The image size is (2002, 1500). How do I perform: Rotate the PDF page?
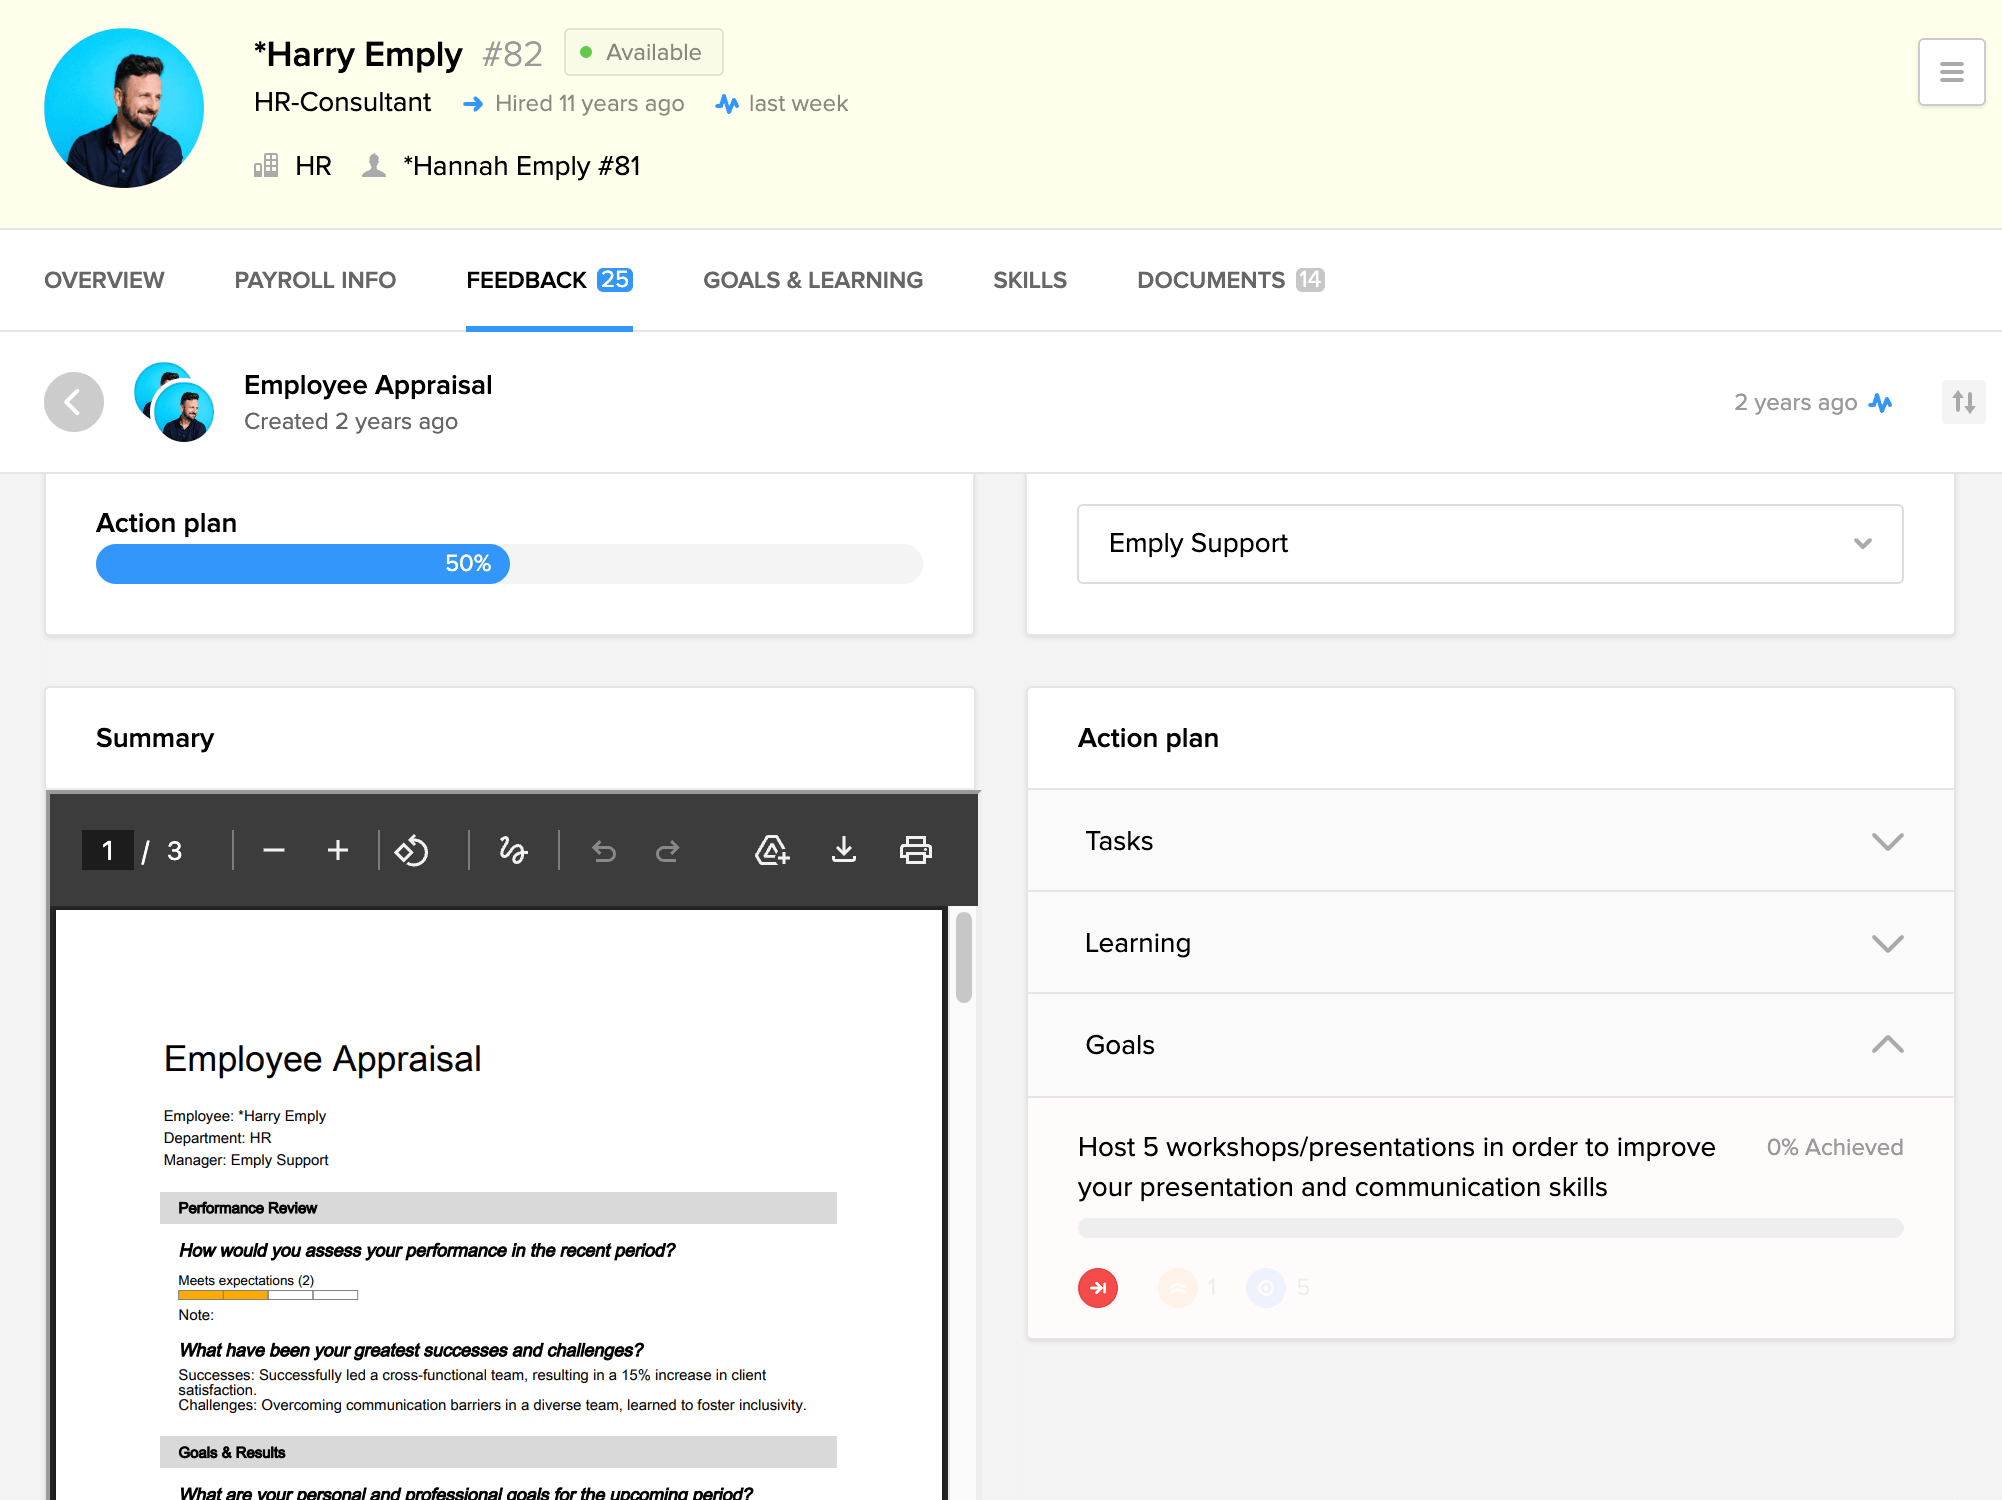(x=411, y=850)
